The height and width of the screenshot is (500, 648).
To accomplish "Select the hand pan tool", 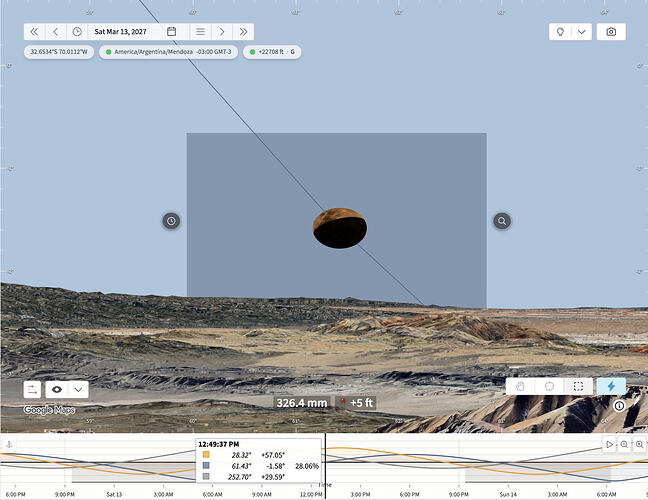I will point(520,386).
